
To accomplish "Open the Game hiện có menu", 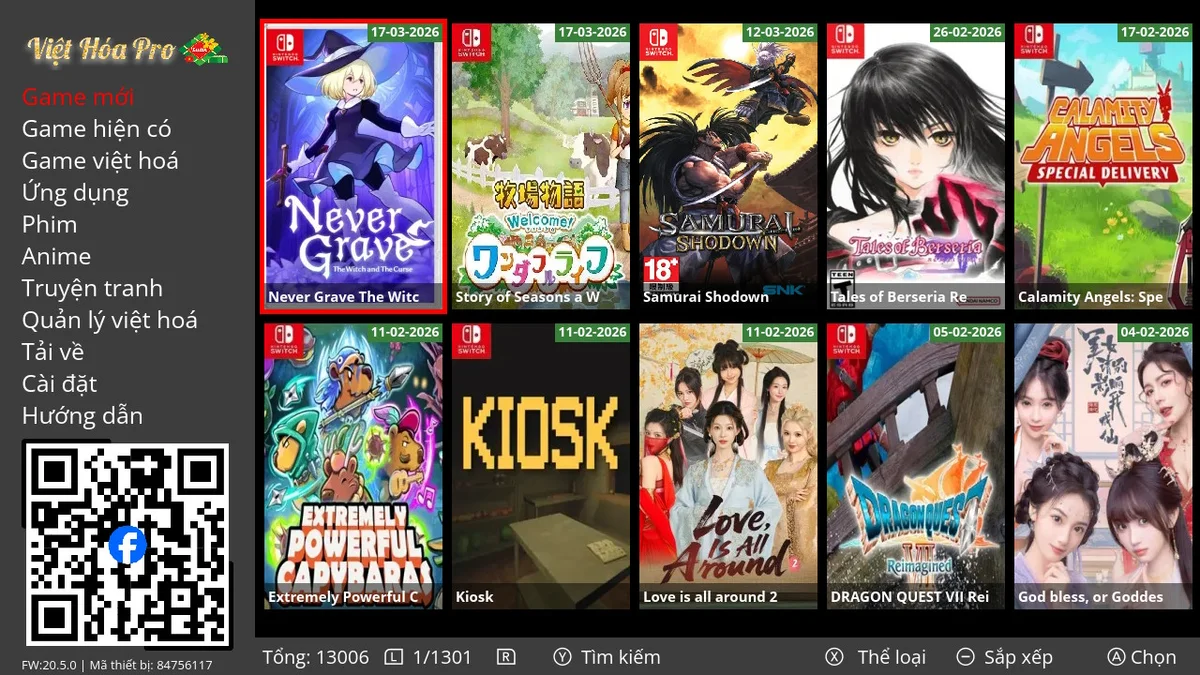I will (x=96, y=129).
